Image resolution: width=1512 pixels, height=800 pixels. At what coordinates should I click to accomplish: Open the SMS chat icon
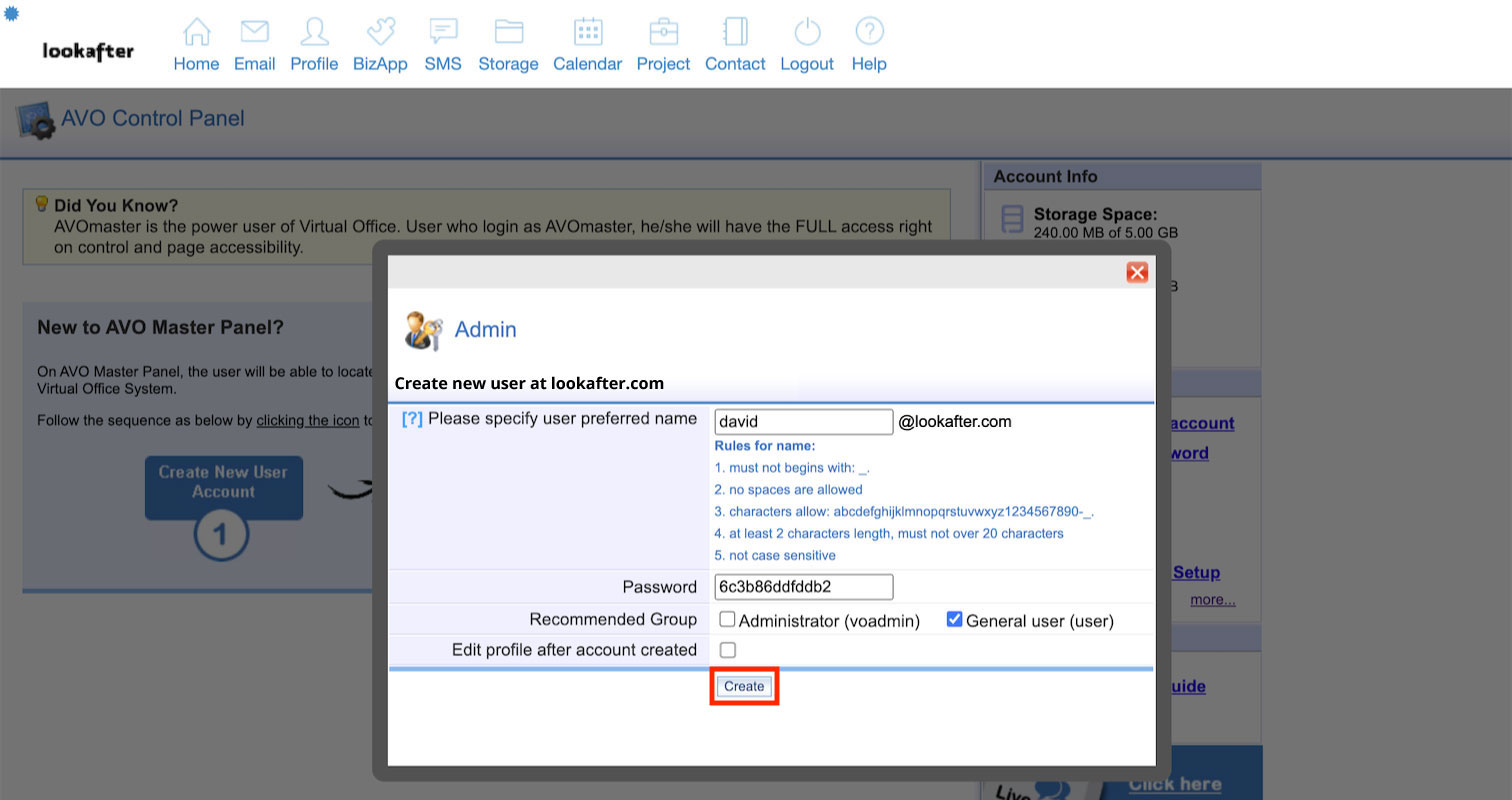443,33
